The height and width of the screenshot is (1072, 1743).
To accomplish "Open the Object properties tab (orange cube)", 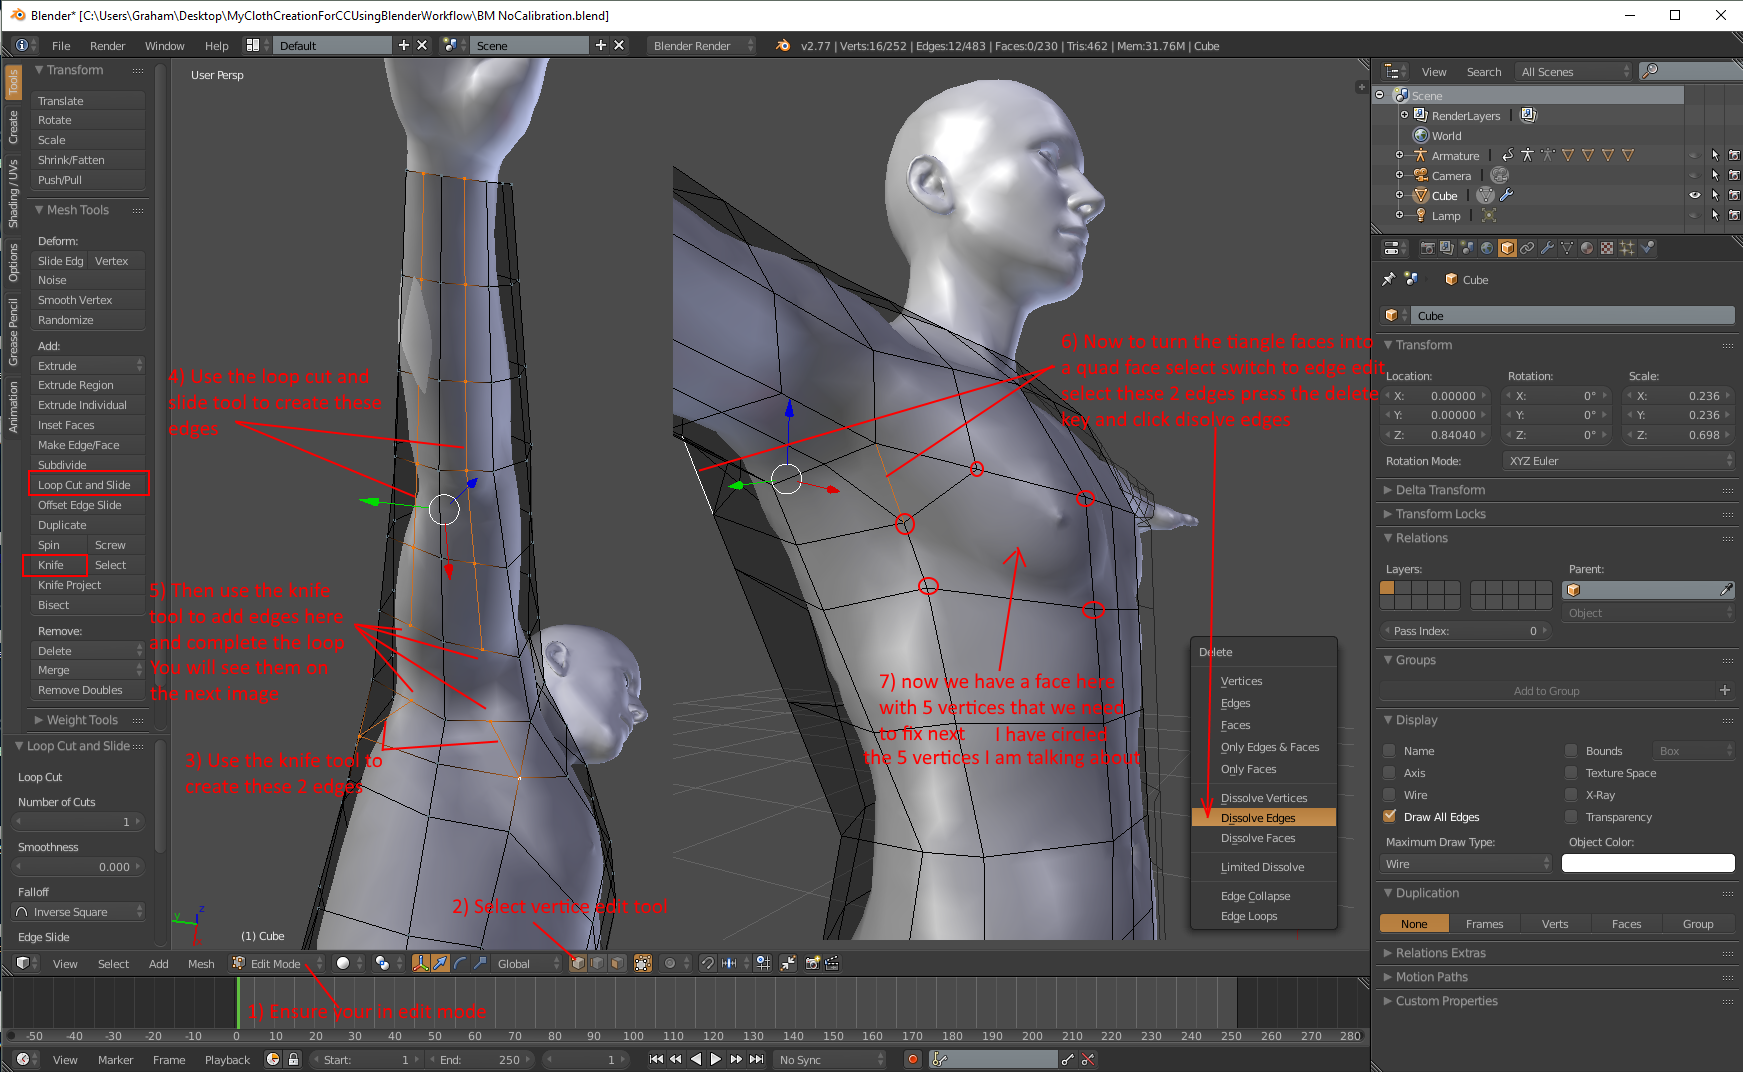I will 1507,248.
